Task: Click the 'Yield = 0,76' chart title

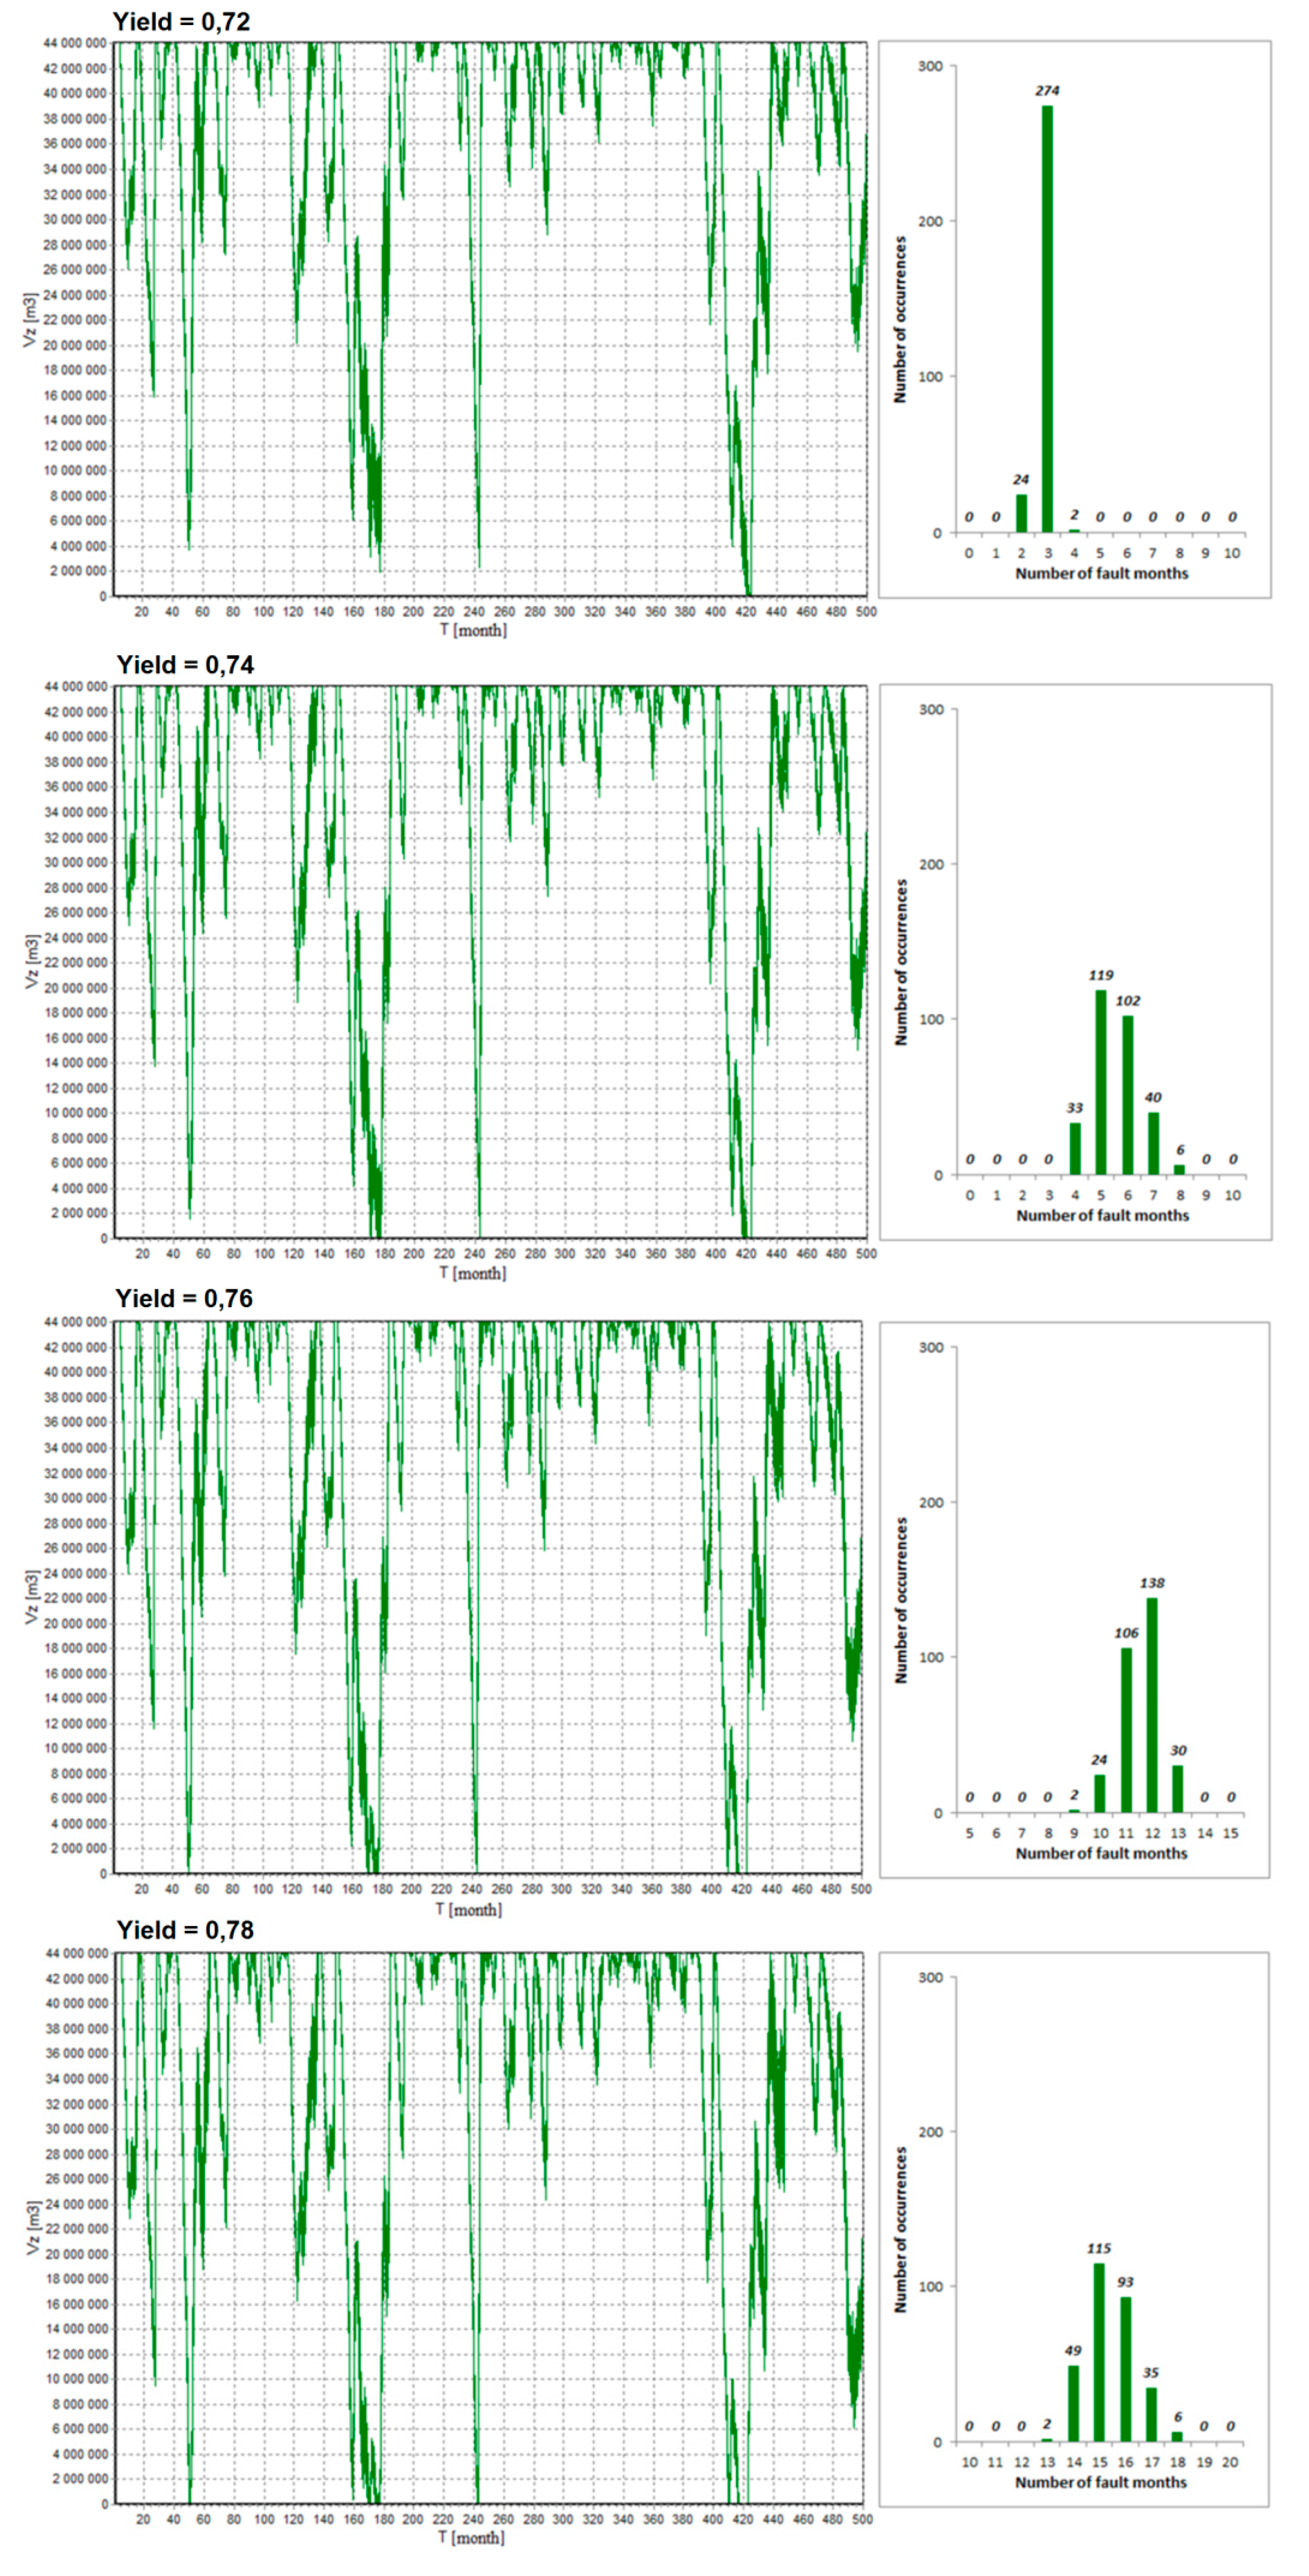Action: pos(184,1298)
